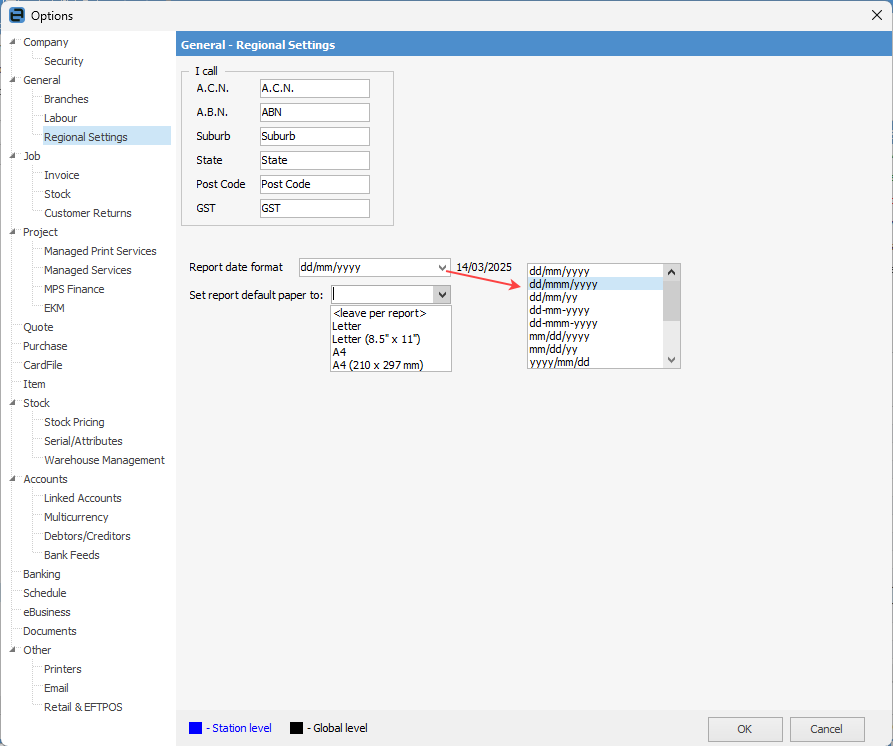The image size is (893, 746).
Task: Choose dd/mmm/yyyy from the date format list
Action: (562, 283)
